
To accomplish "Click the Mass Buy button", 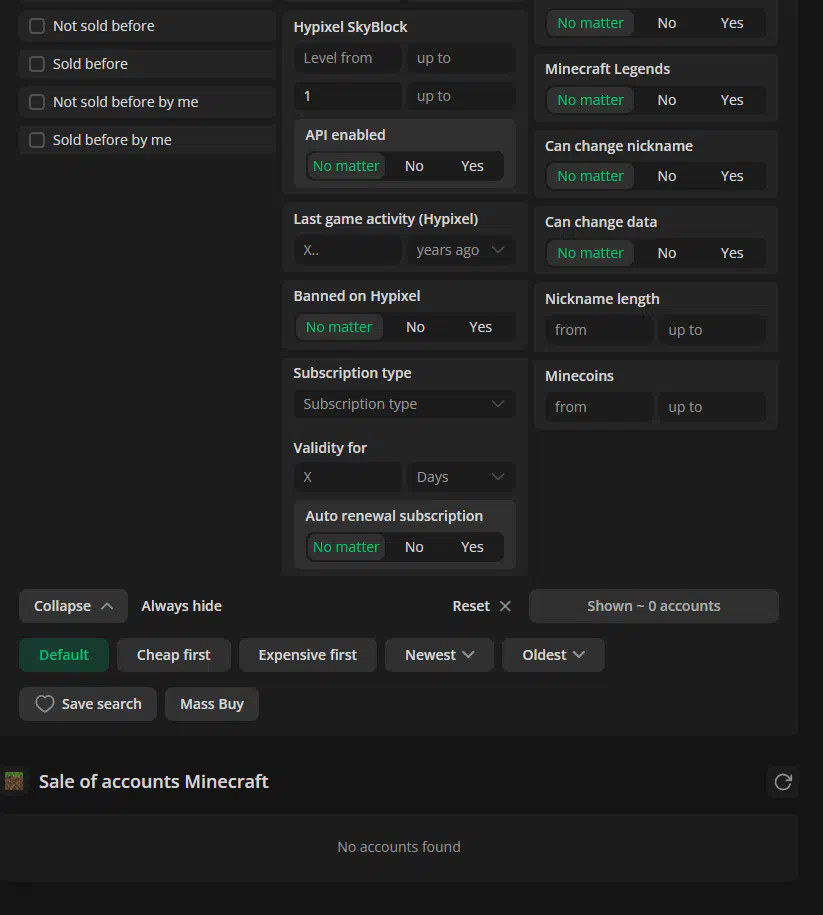I will [212, 704].
